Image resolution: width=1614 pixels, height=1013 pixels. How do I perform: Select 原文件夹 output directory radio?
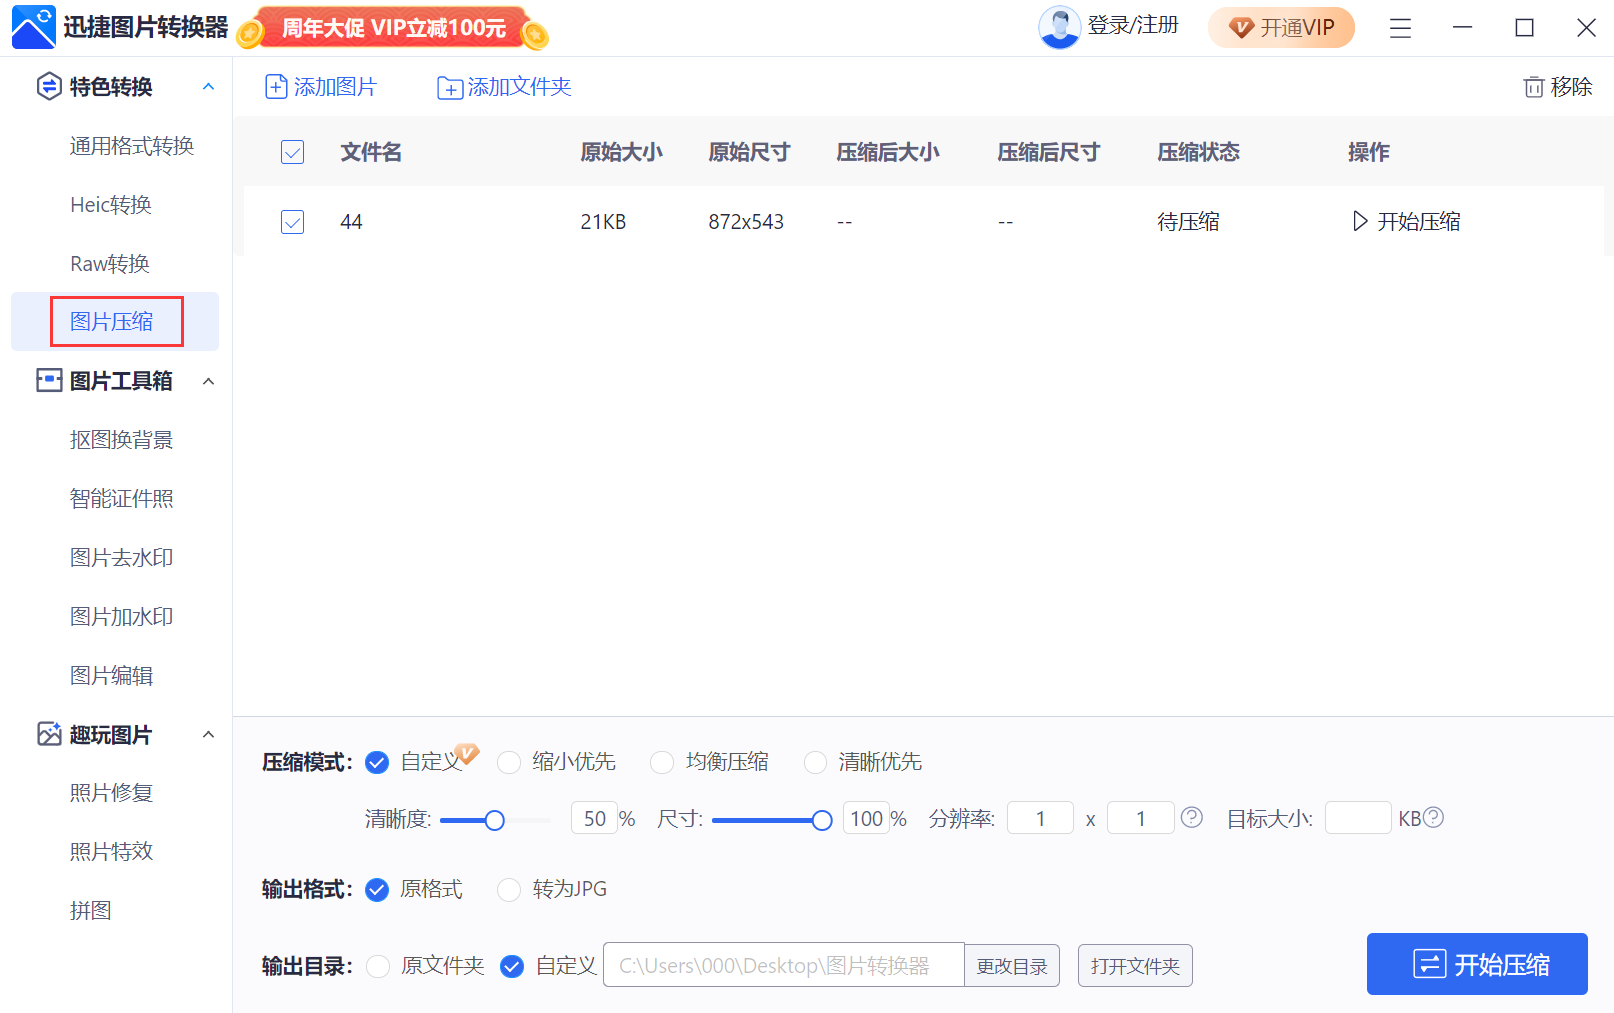[x=378, y=967]
